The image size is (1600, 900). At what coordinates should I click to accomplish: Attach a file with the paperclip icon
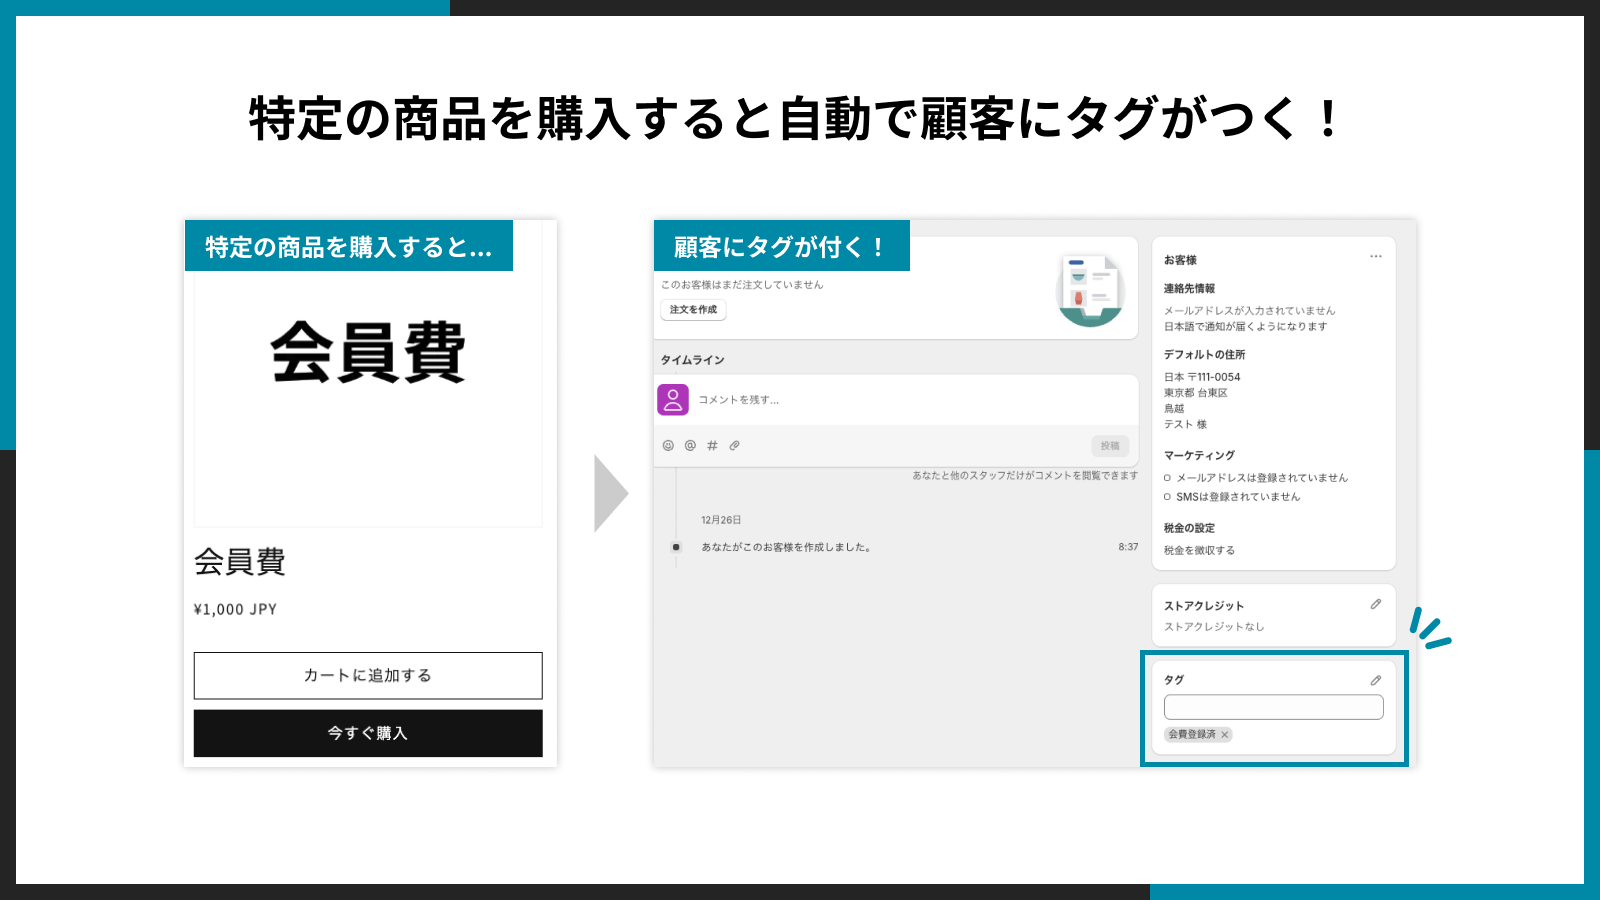pyautogui.click(x=734, y=446)
